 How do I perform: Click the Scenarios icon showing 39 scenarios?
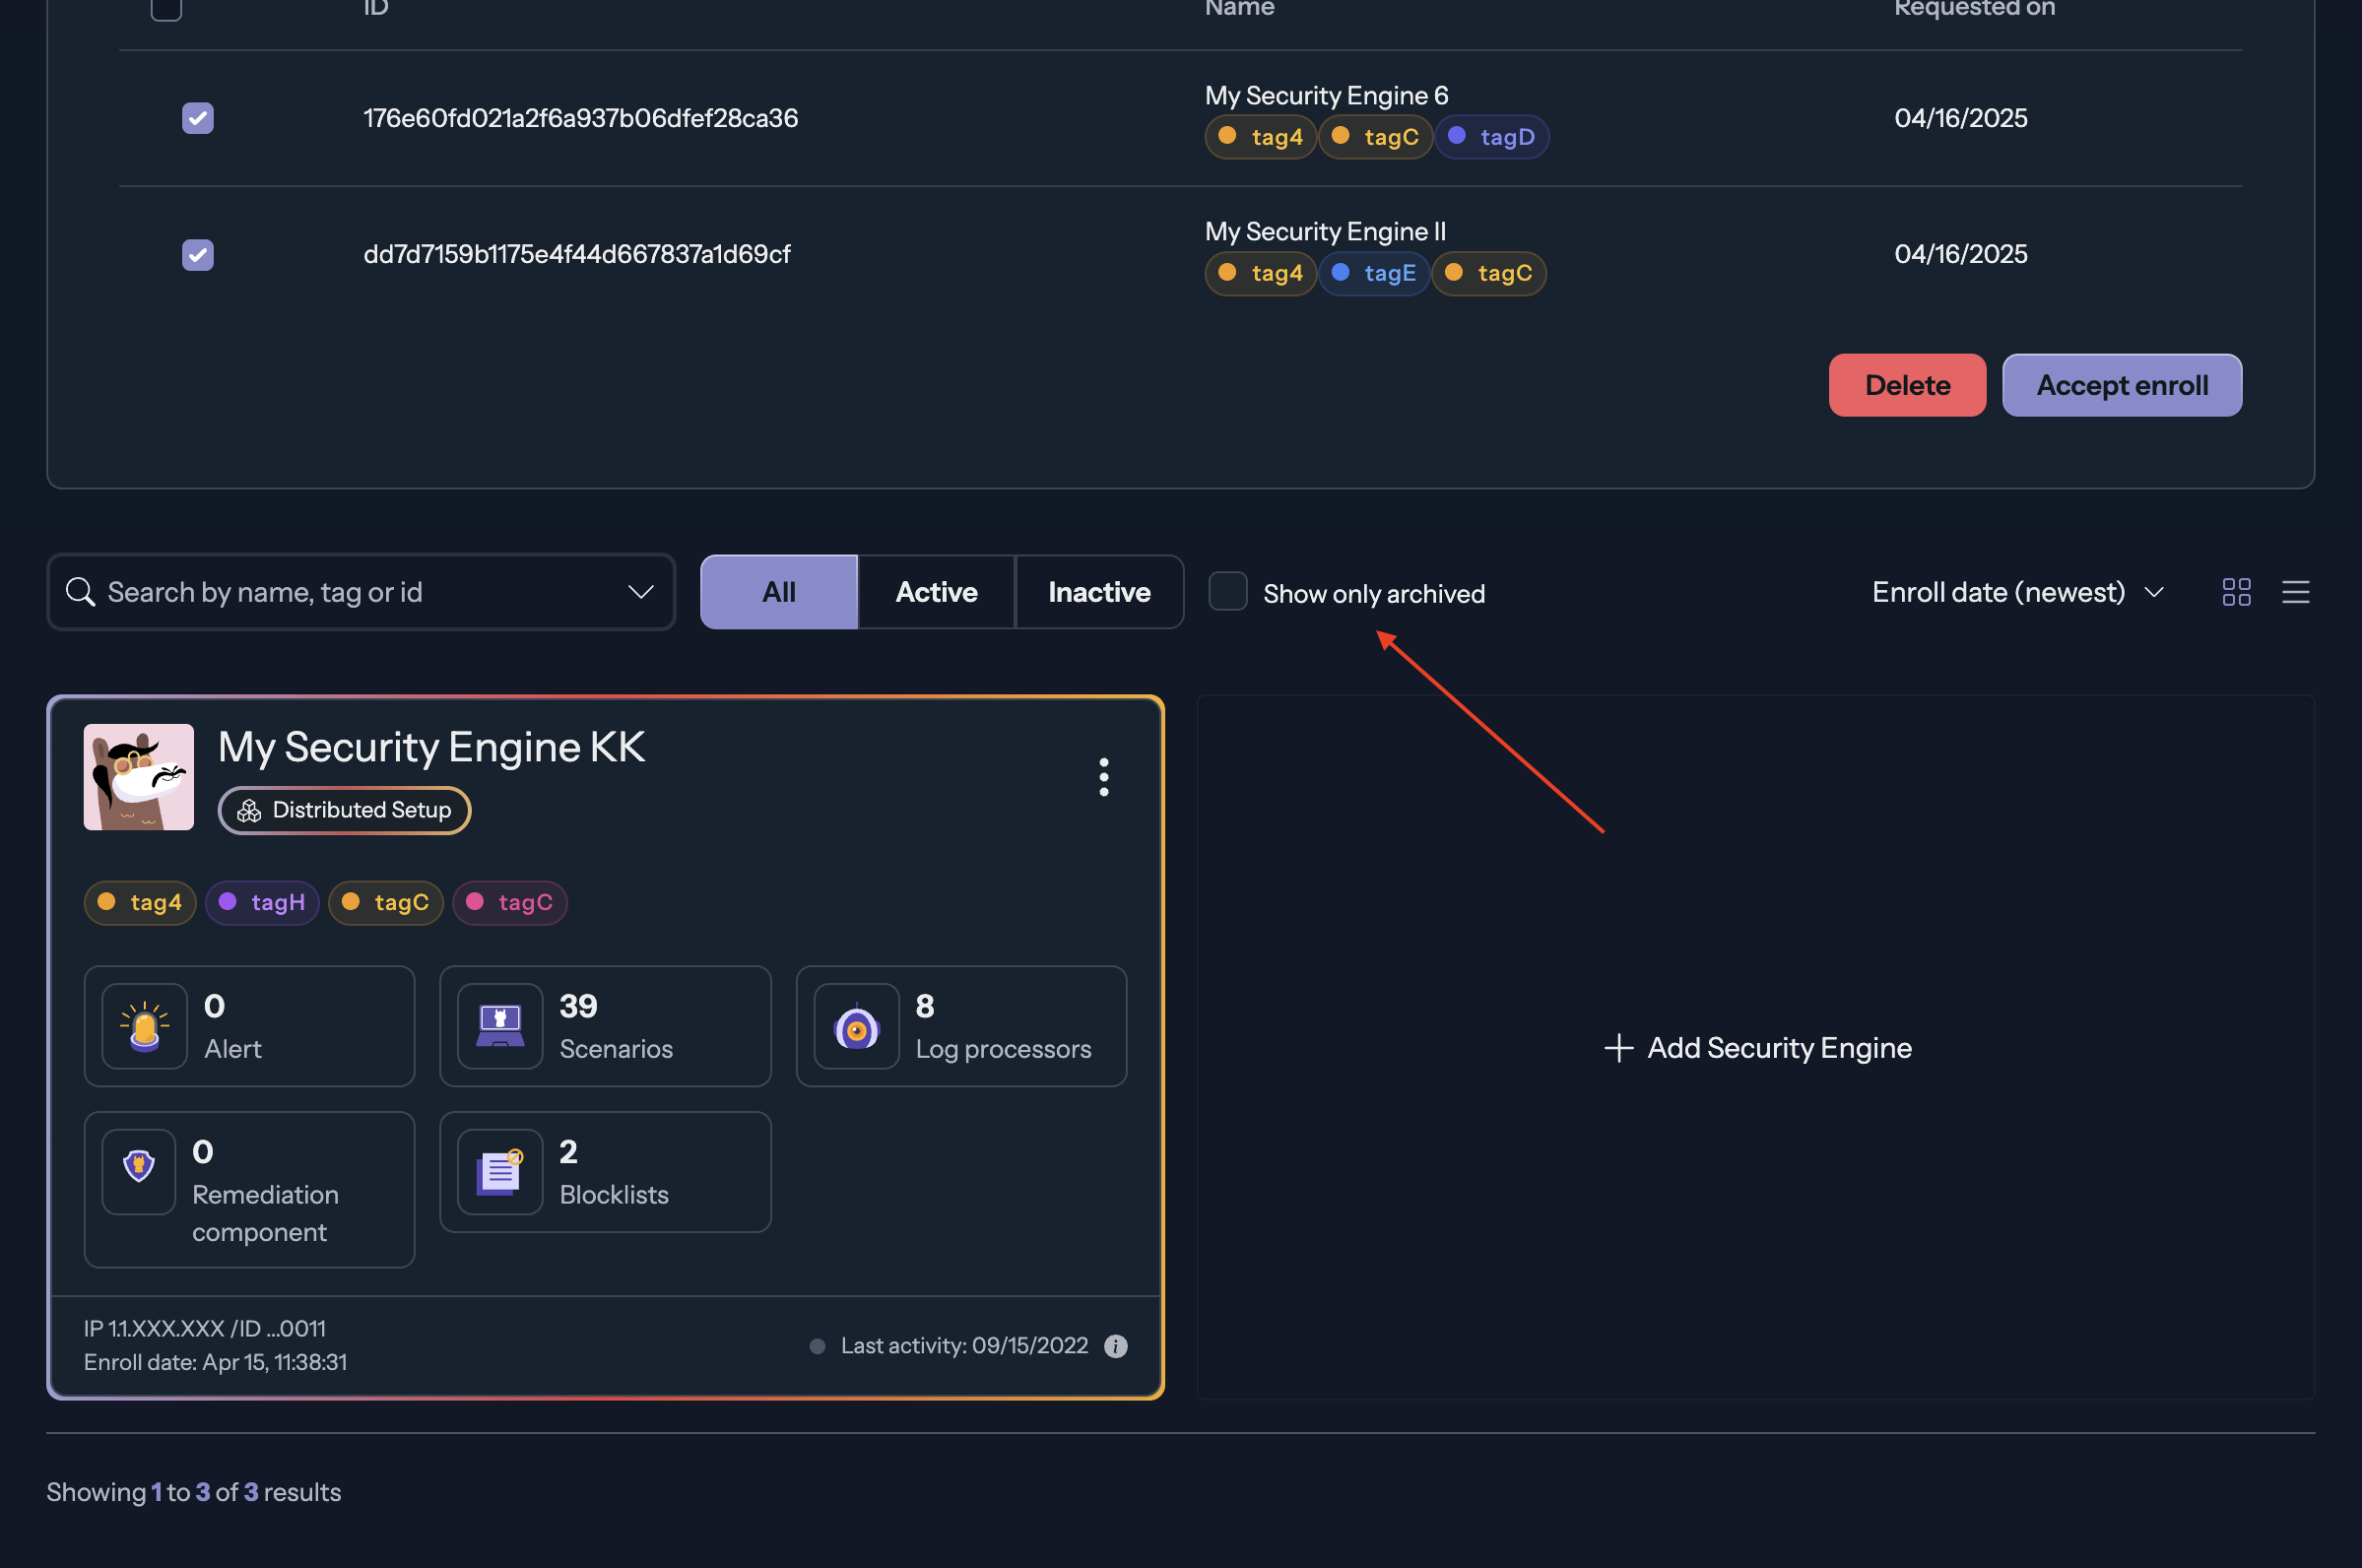[x=499, y=1025]
